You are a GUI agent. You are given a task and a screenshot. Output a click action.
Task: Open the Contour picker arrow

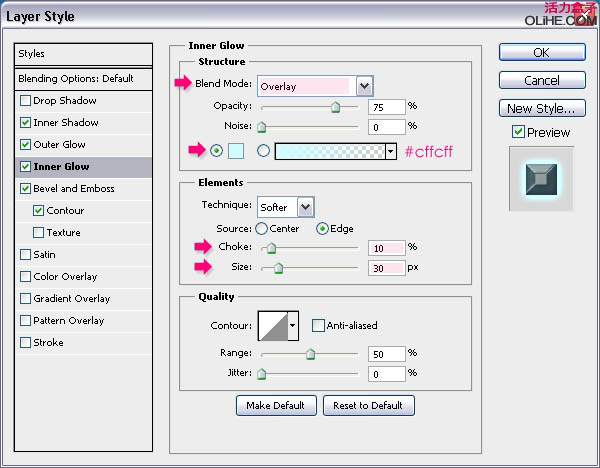click(x=293, y=326)
